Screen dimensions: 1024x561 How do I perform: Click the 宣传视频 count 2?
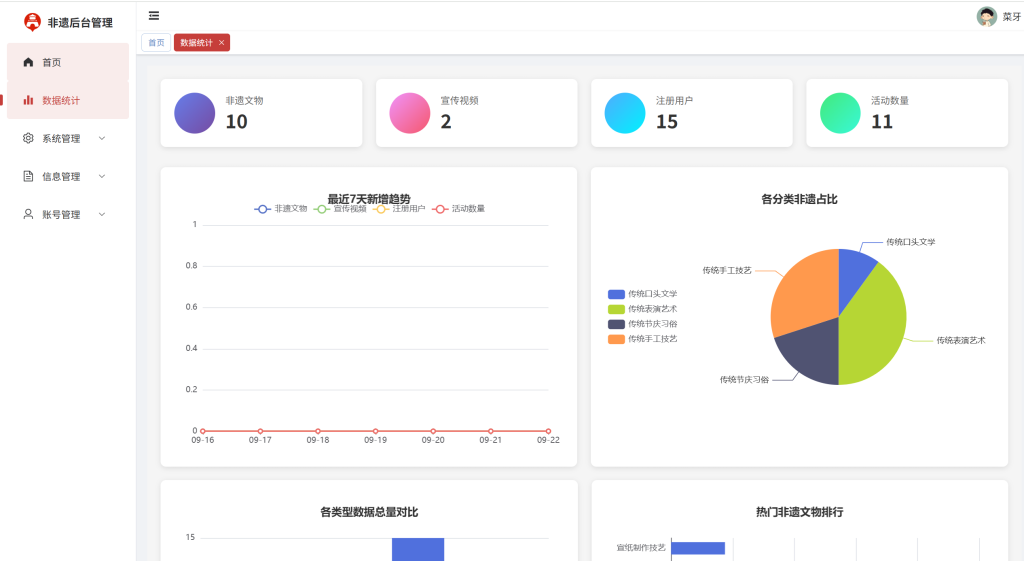click(x=446, y=121)
